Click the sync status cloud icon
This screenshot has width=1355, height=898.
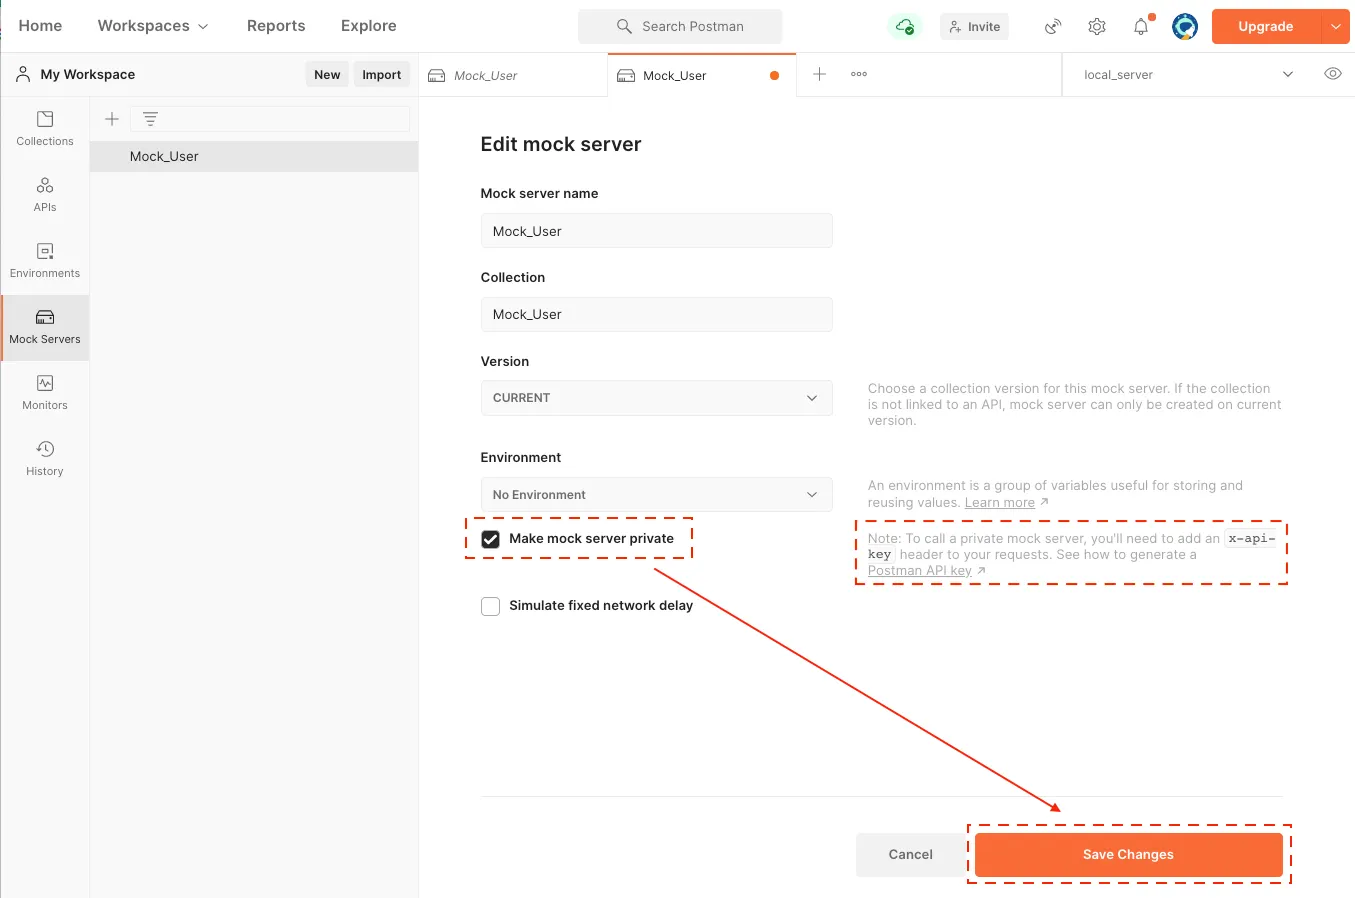(x=905, y=27)
